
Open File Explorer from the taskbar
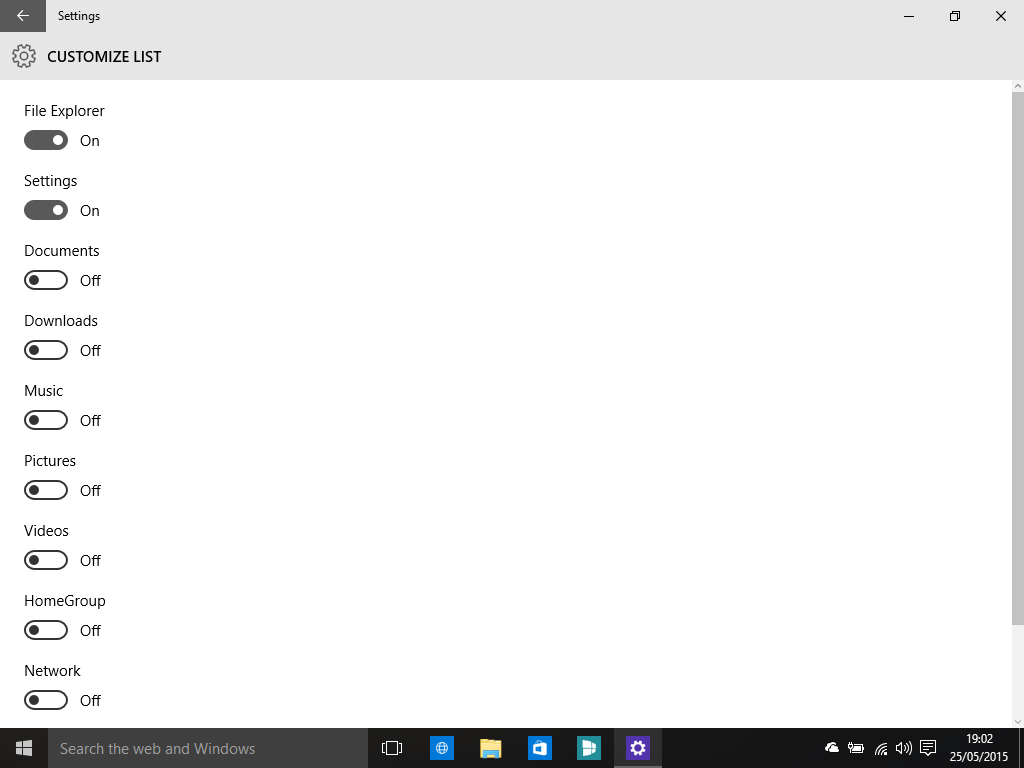click(490, 748)
